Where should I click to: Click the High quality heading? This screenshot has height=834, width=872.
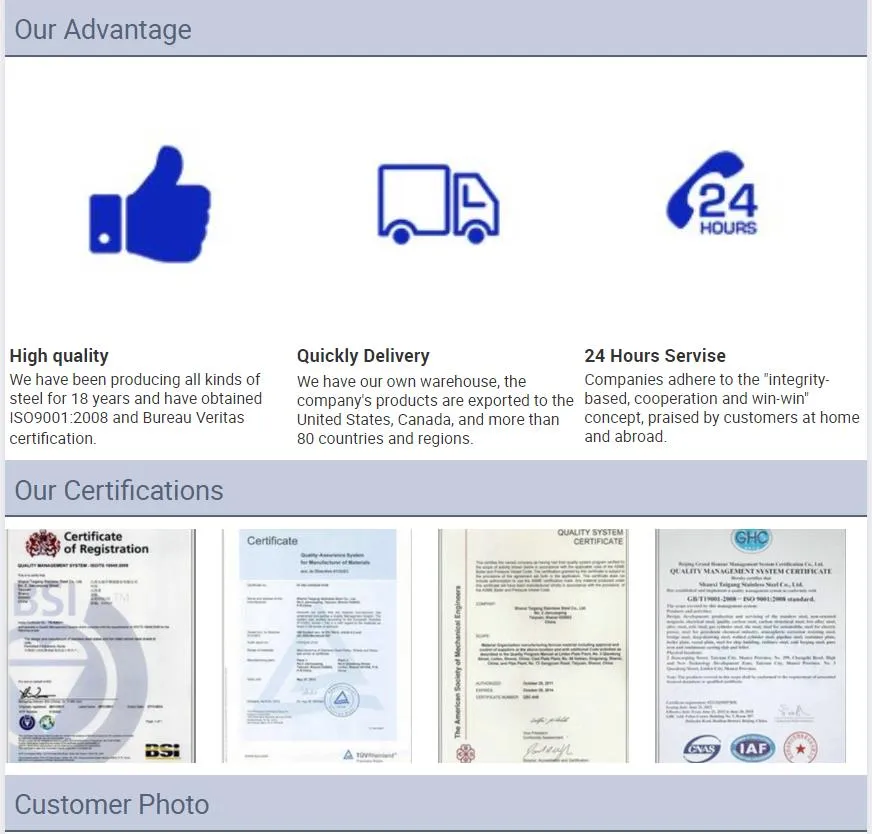(x=59, y=356)
